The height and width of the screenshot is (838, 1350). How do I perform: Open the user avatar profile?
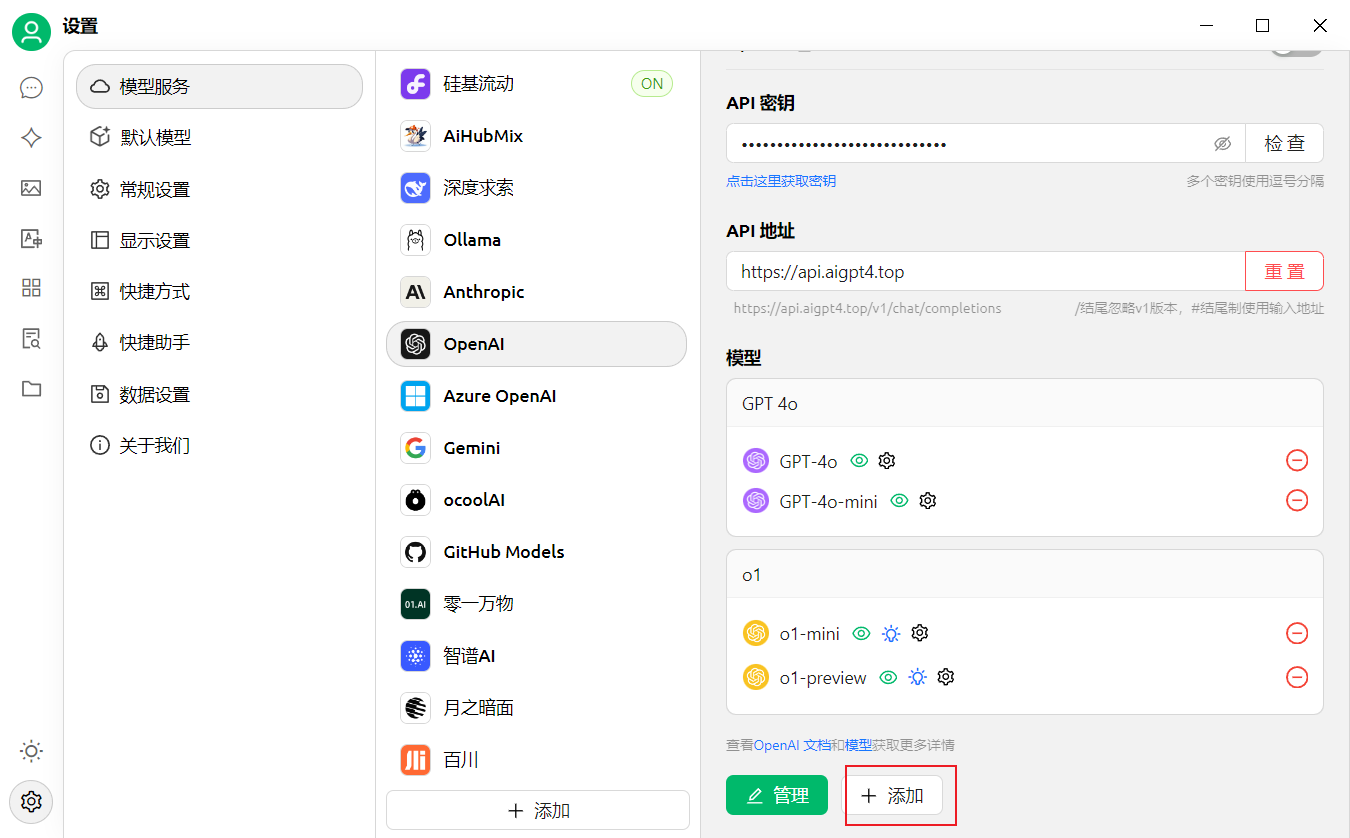(x=32, y=32)
